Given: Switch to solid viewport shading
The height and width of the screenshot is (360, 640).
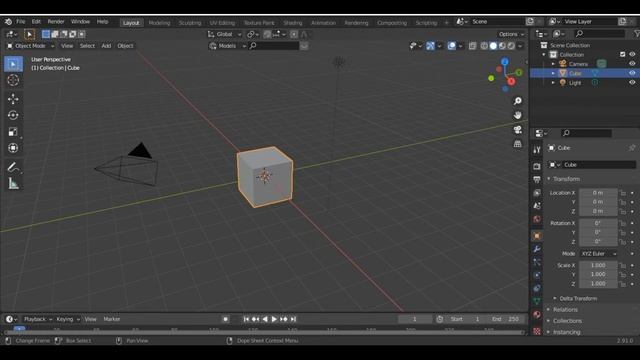Looking at the screenshot, I should click(493, 46).
